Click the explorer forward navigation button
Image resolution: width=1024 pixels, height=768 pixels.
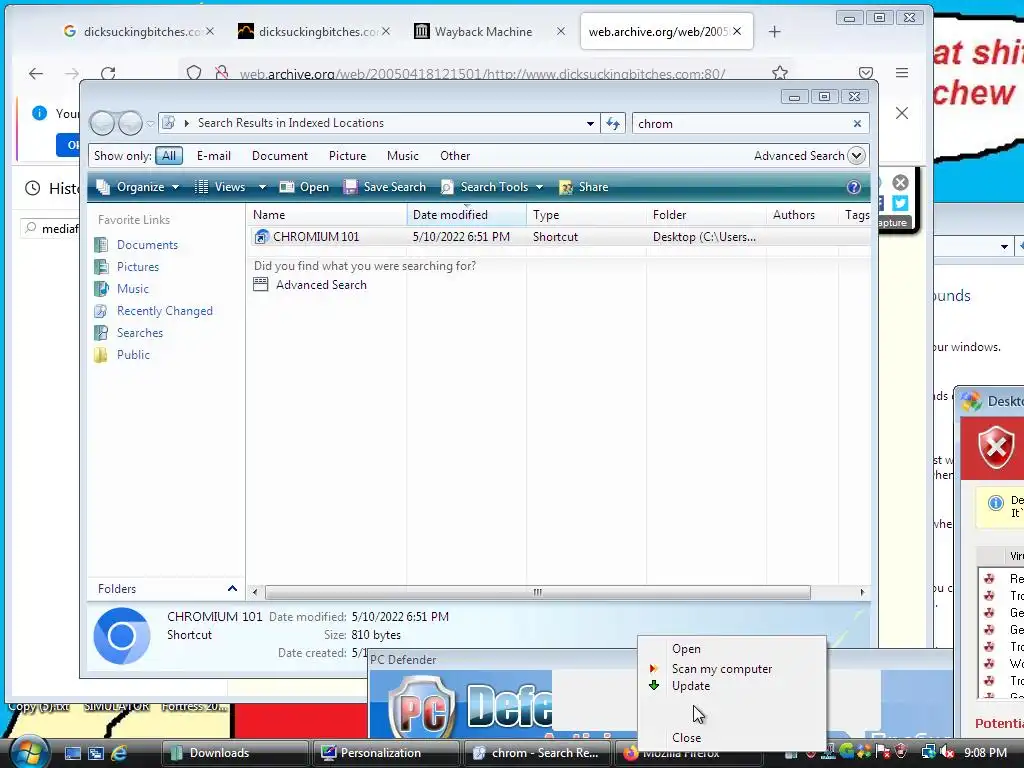[130, 123]
